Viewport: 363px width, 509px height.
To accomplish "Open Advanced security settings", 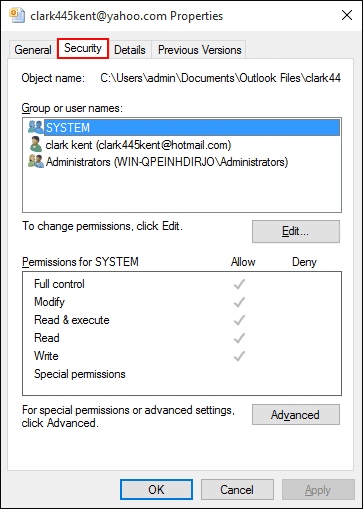I will [x=296, y=415].
